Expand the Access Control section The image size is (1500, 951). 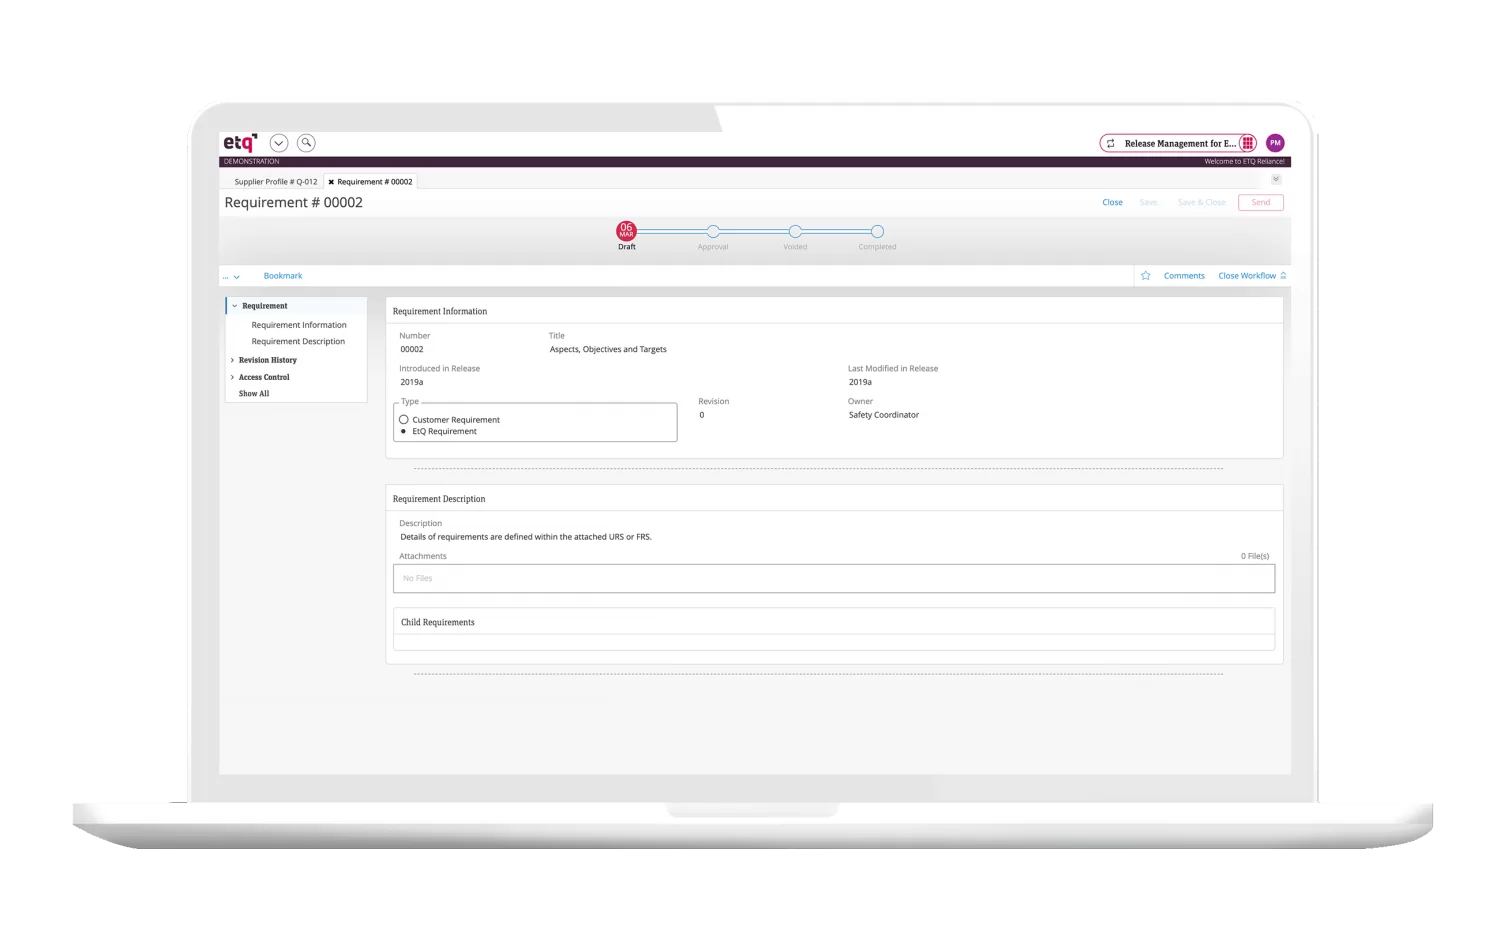pyautogui.click(x=233, y=377)
